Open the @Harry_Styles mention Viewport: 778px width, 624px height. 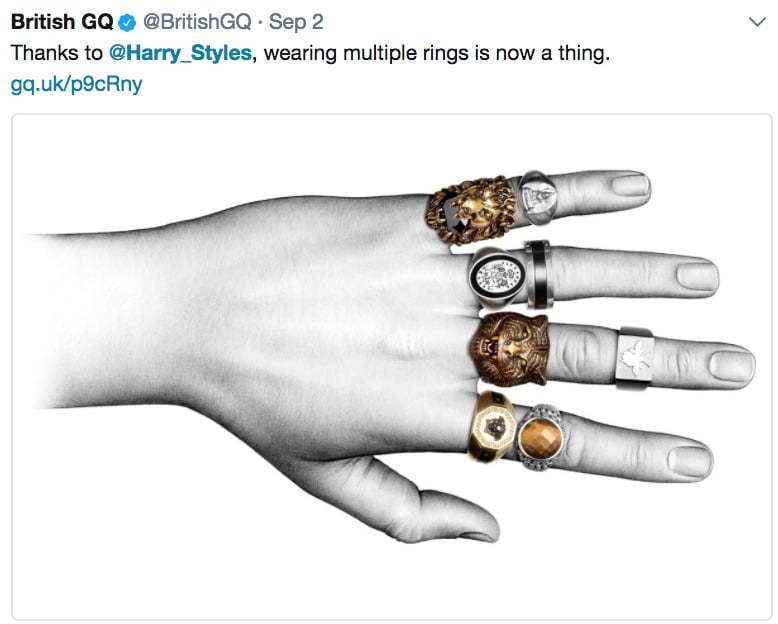[180, 54]
